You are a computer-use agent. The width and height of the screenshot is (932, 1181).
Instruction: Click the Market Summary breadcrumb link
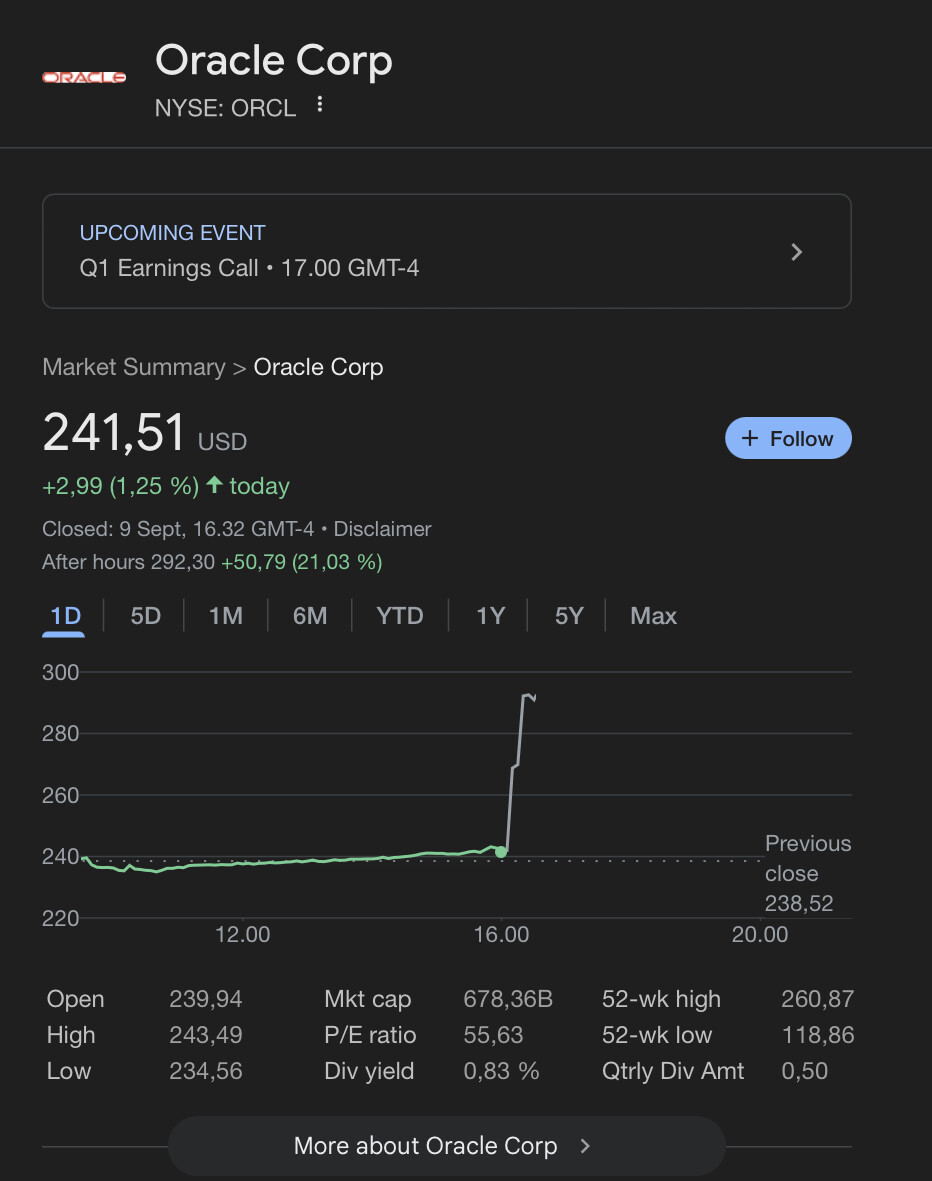click(134, 367)
